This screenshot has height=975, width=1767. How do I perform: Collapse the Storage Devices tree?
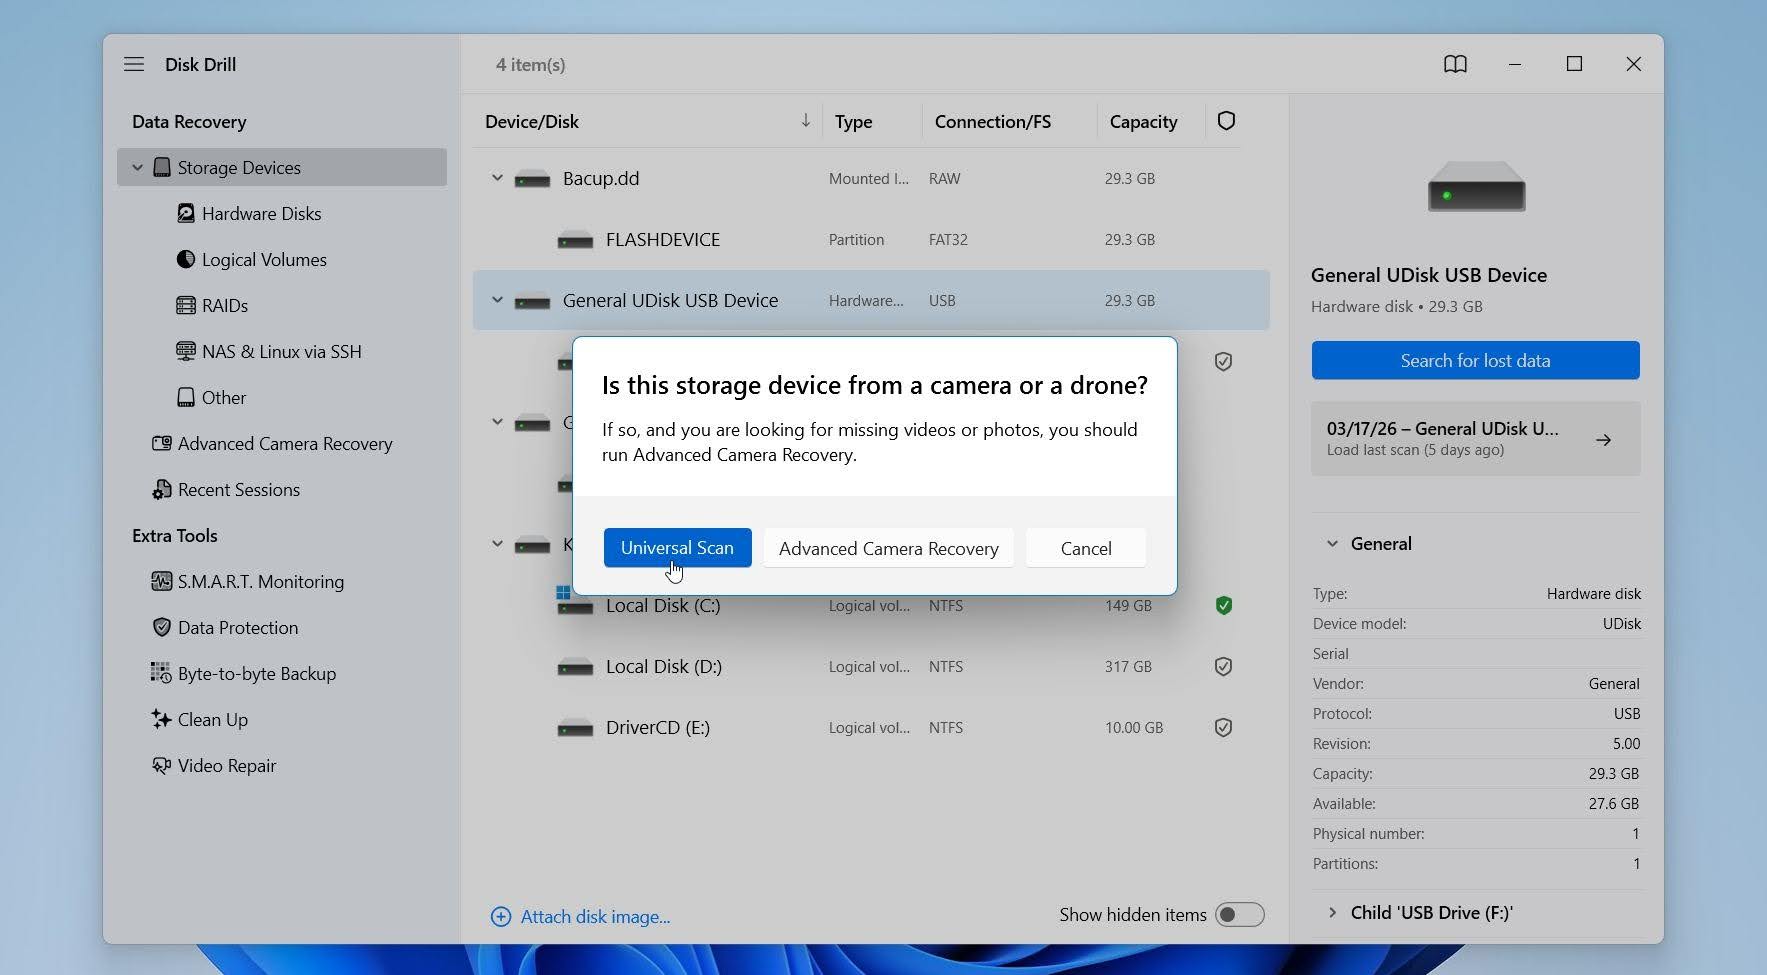137,167
